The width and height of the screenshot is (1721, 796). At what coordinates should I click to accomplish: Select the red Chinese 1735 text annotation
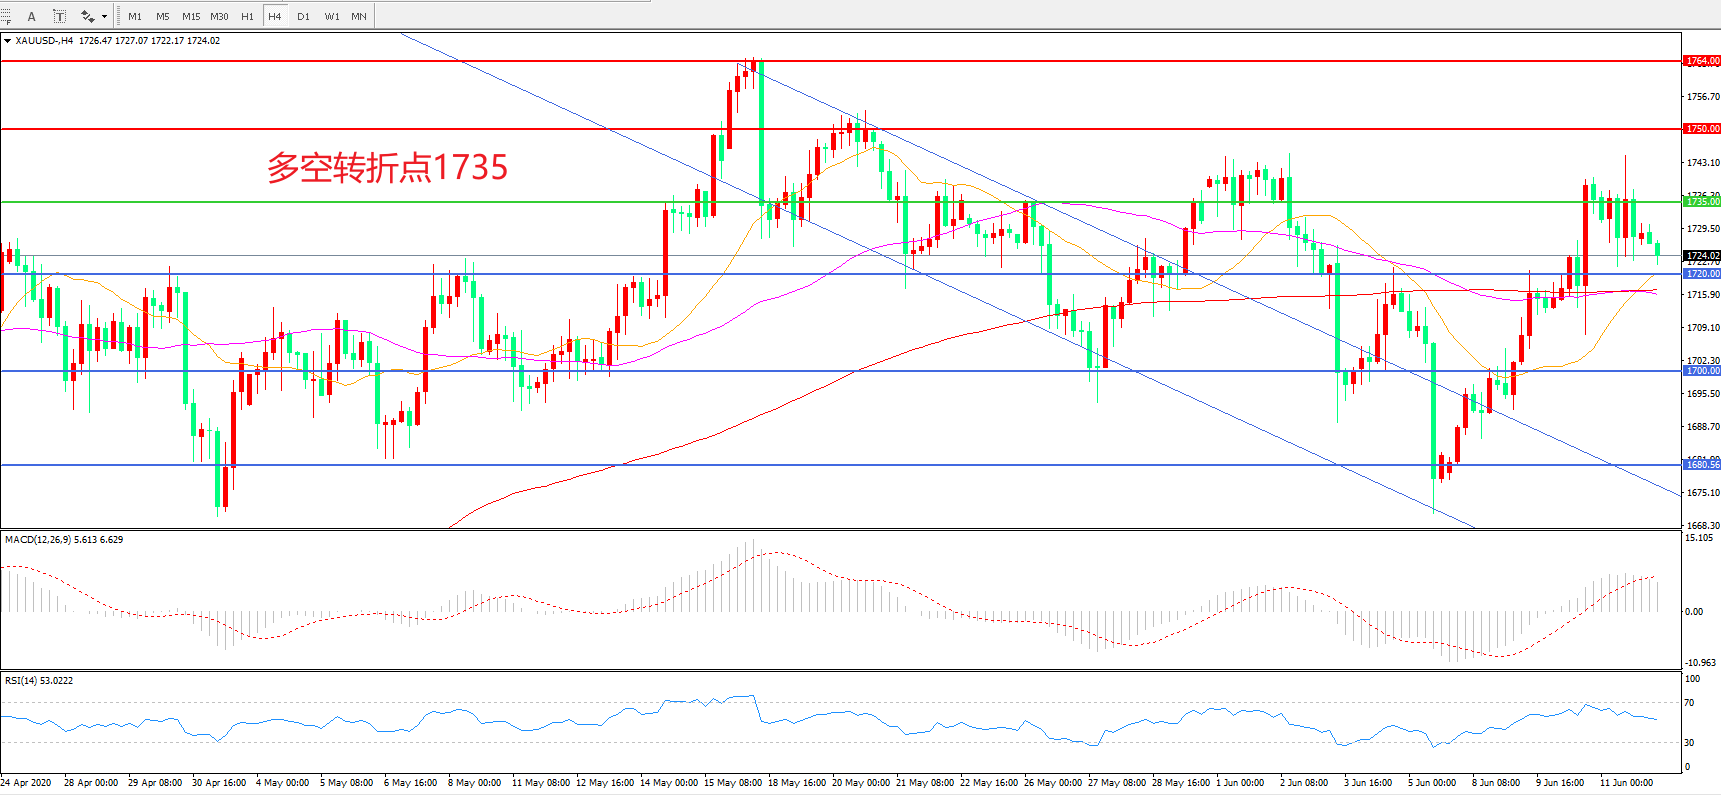point(387,167)
